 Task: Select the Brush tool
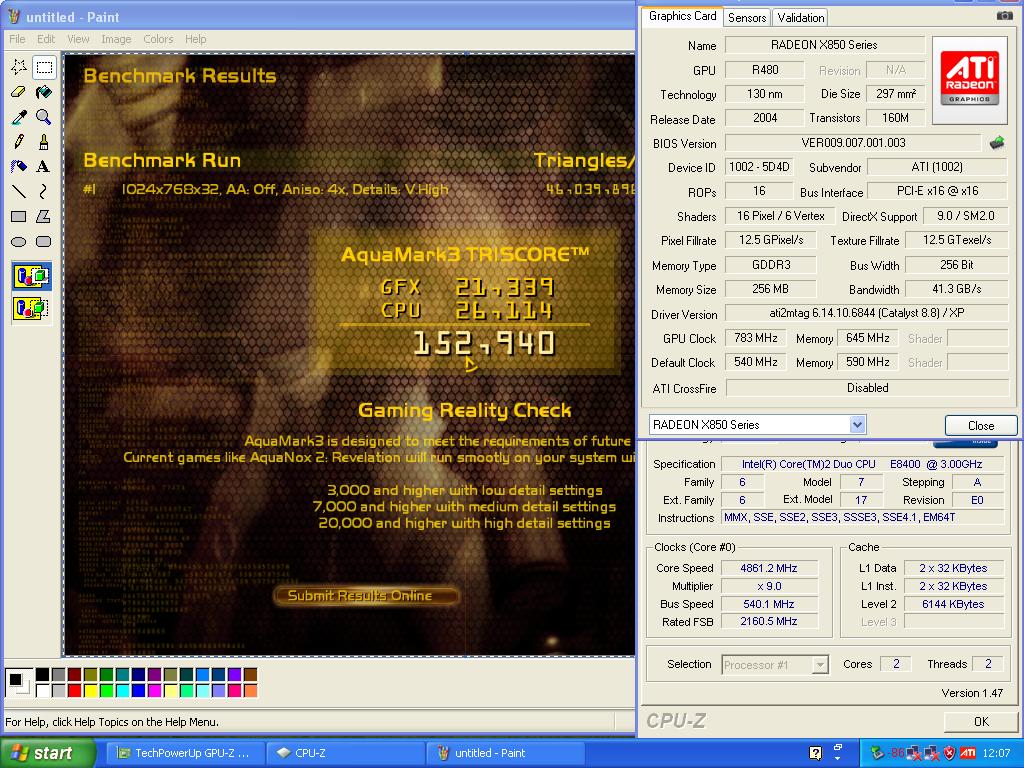click(44, 142)
